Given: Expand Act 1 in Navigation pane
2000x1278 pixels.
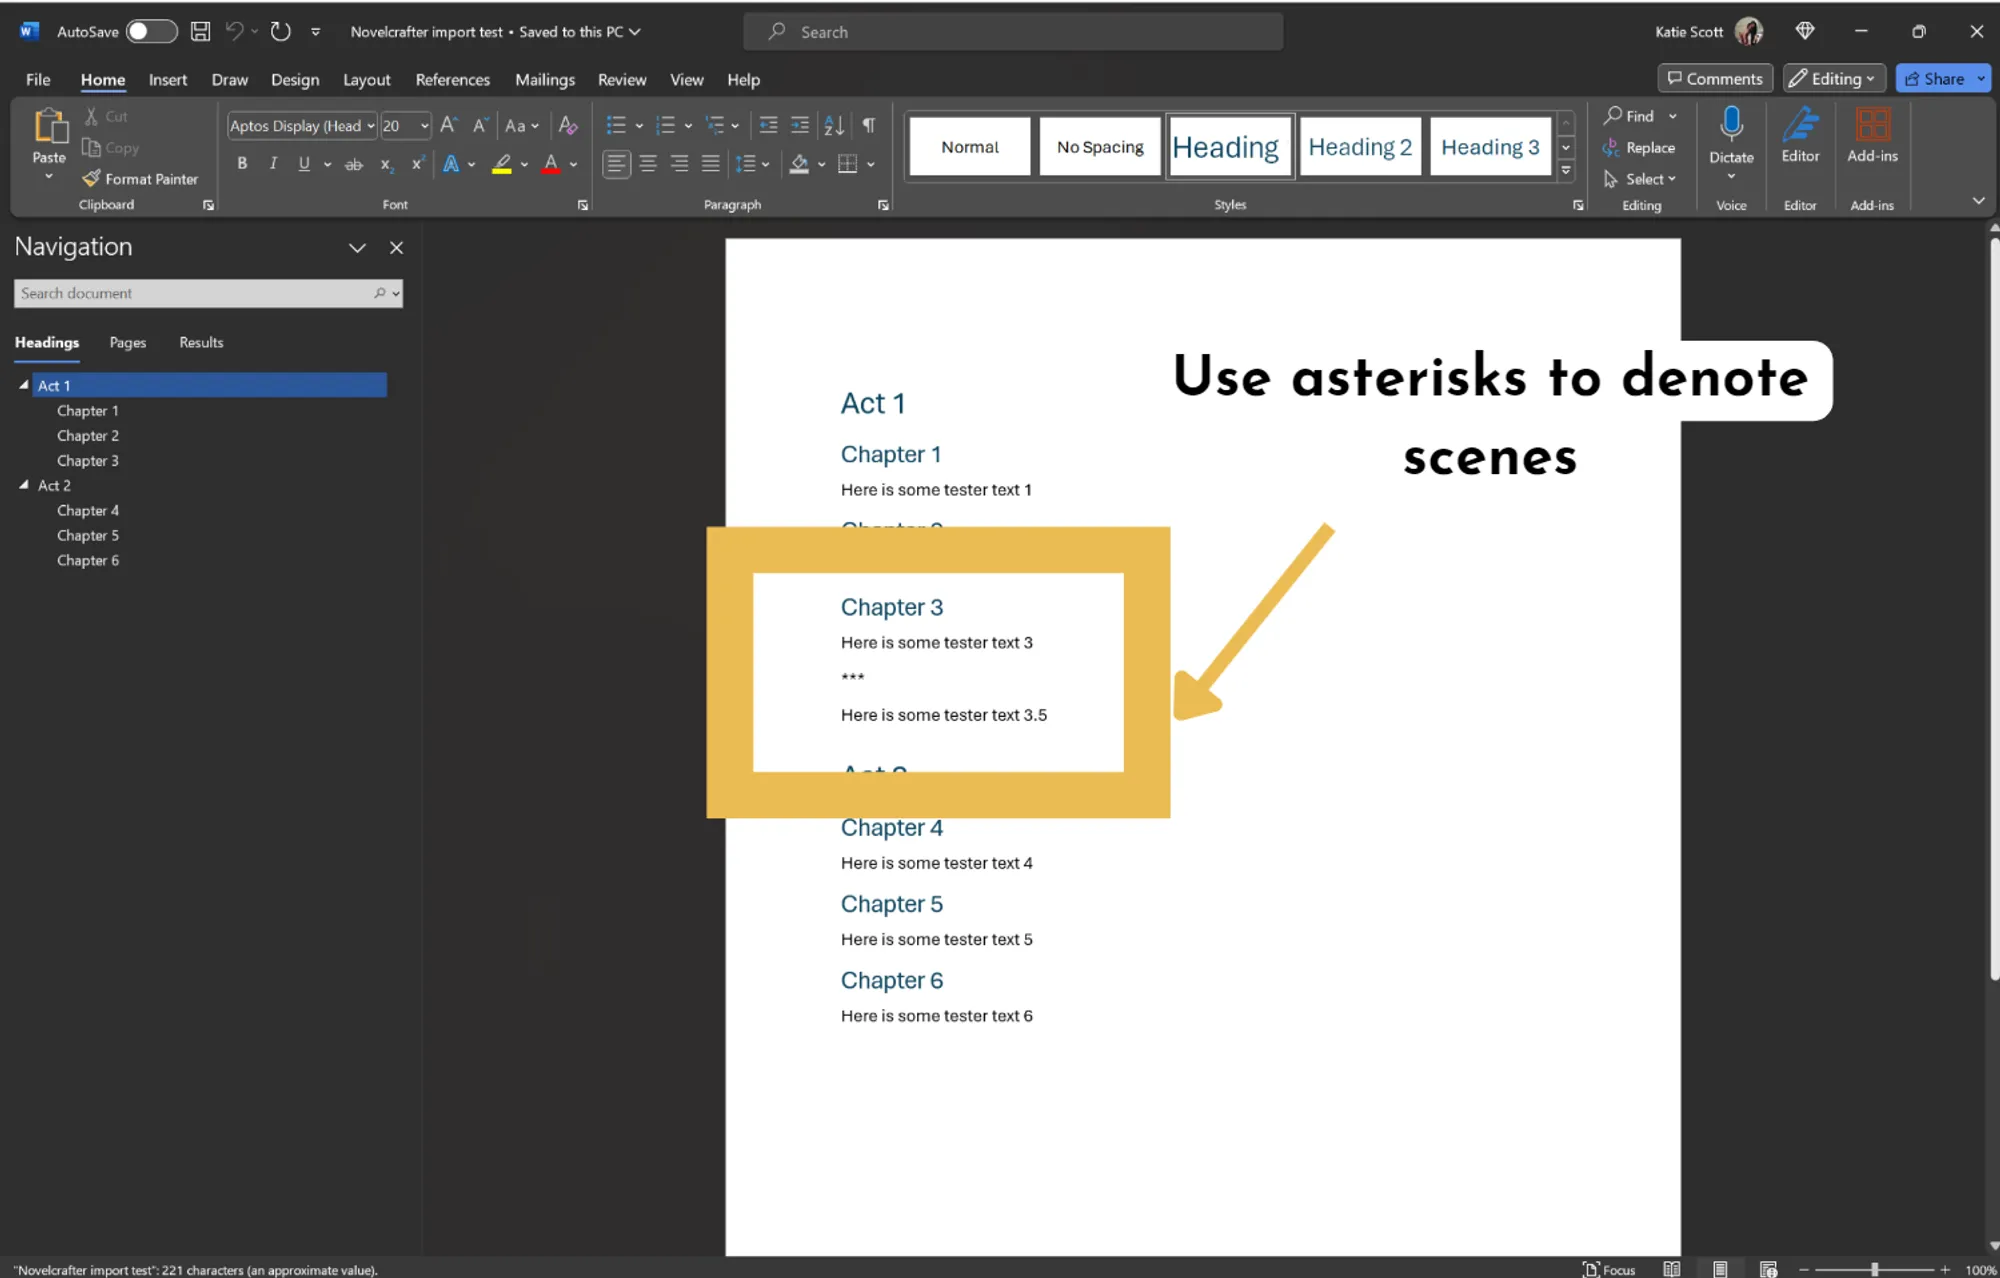Looking at the screenshot, I should coord(23,383).
